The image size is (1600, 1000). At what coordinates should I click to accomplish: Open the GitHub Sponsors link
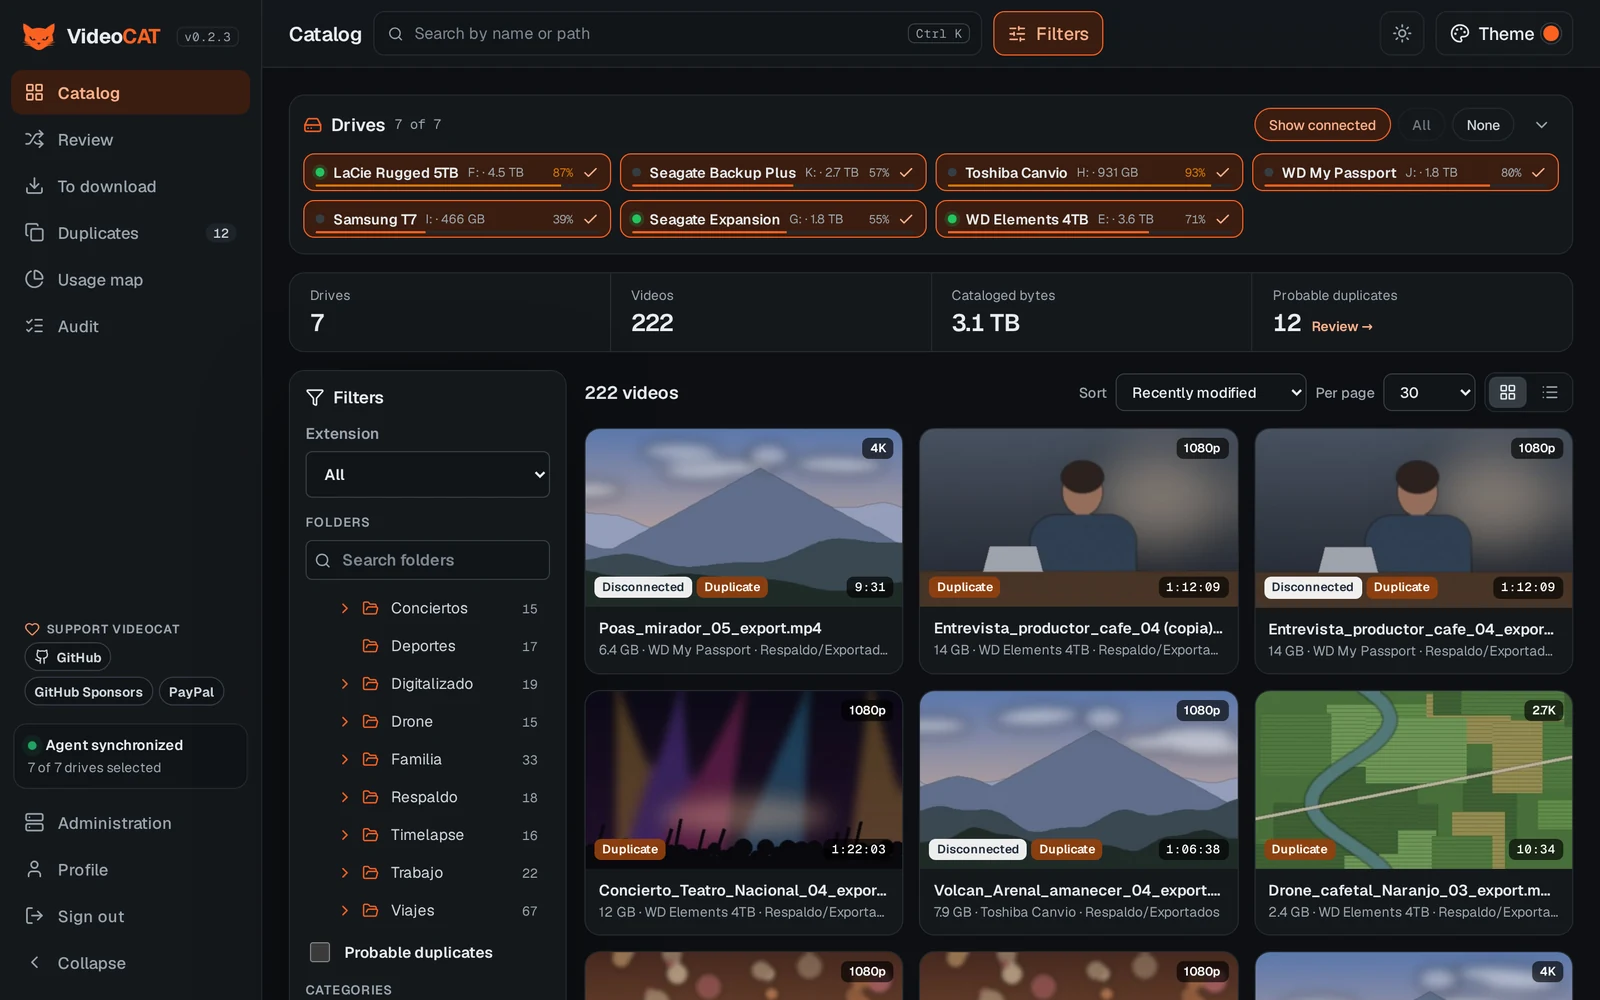tap(88, 692)
